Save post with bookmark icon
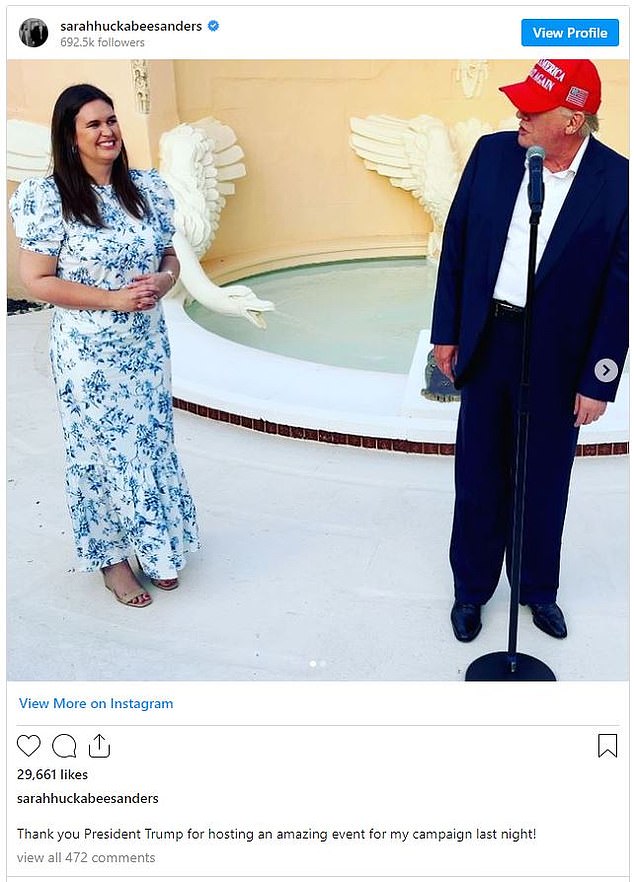This screenshot has width=634, height=882. click(x=608, y=746)
